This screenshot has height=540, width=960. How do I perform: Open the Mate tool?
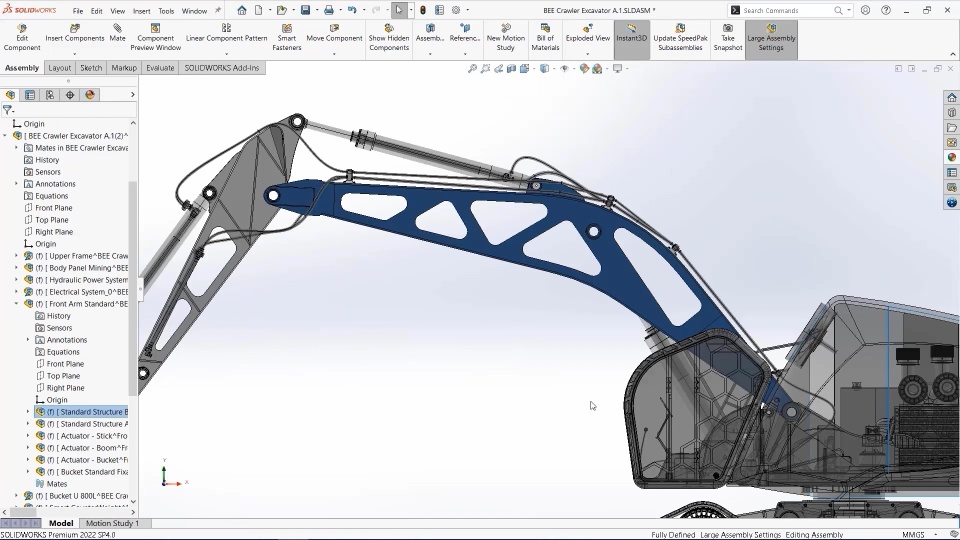(118, 34)
